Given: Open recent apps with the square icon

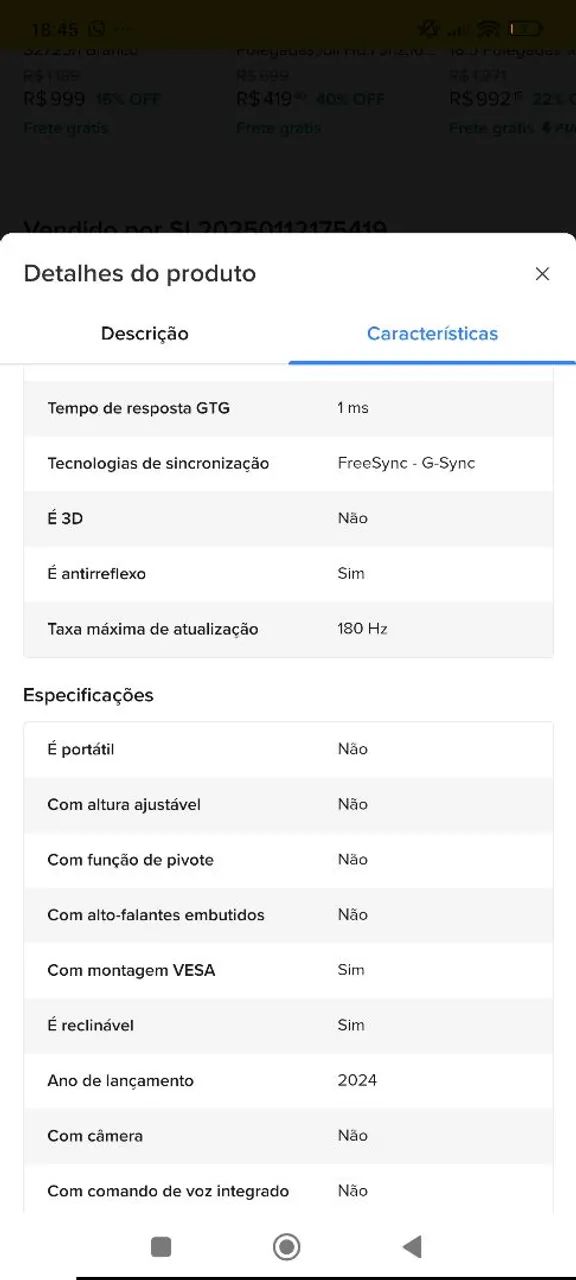Looking at the screenshot, I should click(x=160, y=1247).
